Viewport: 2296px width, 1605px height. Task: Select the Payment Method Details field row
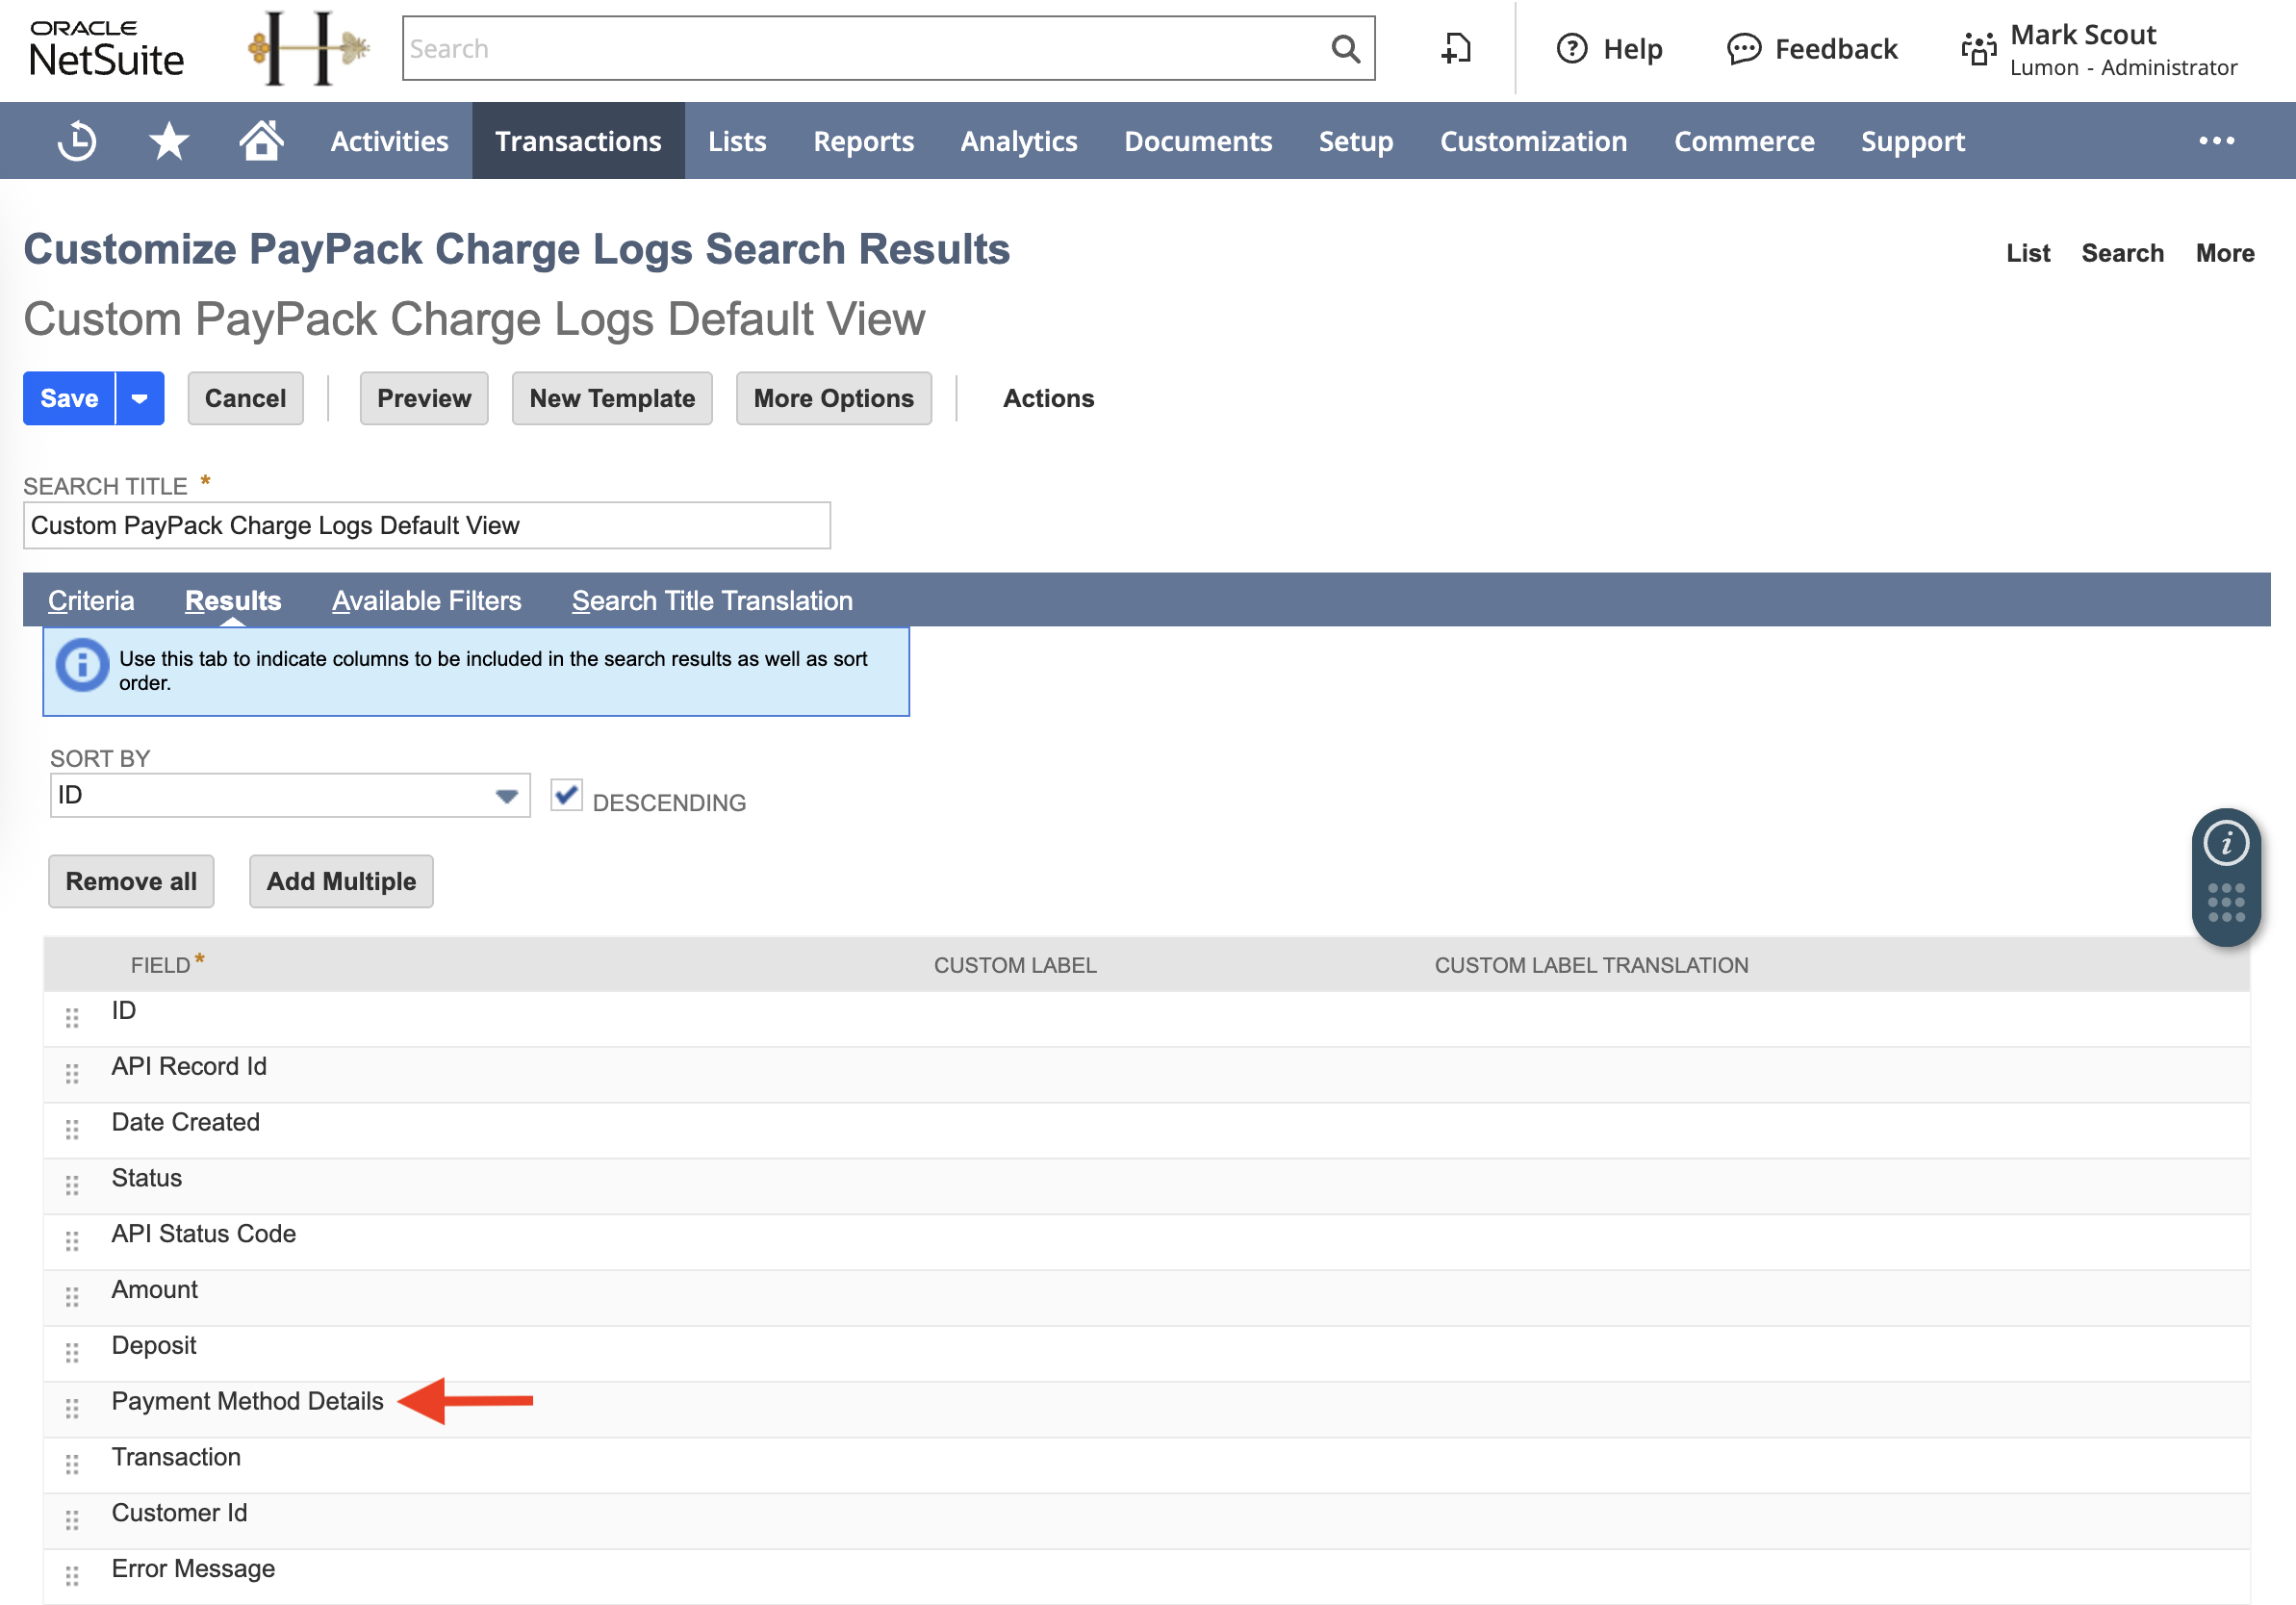[x=1146, y=1409]
